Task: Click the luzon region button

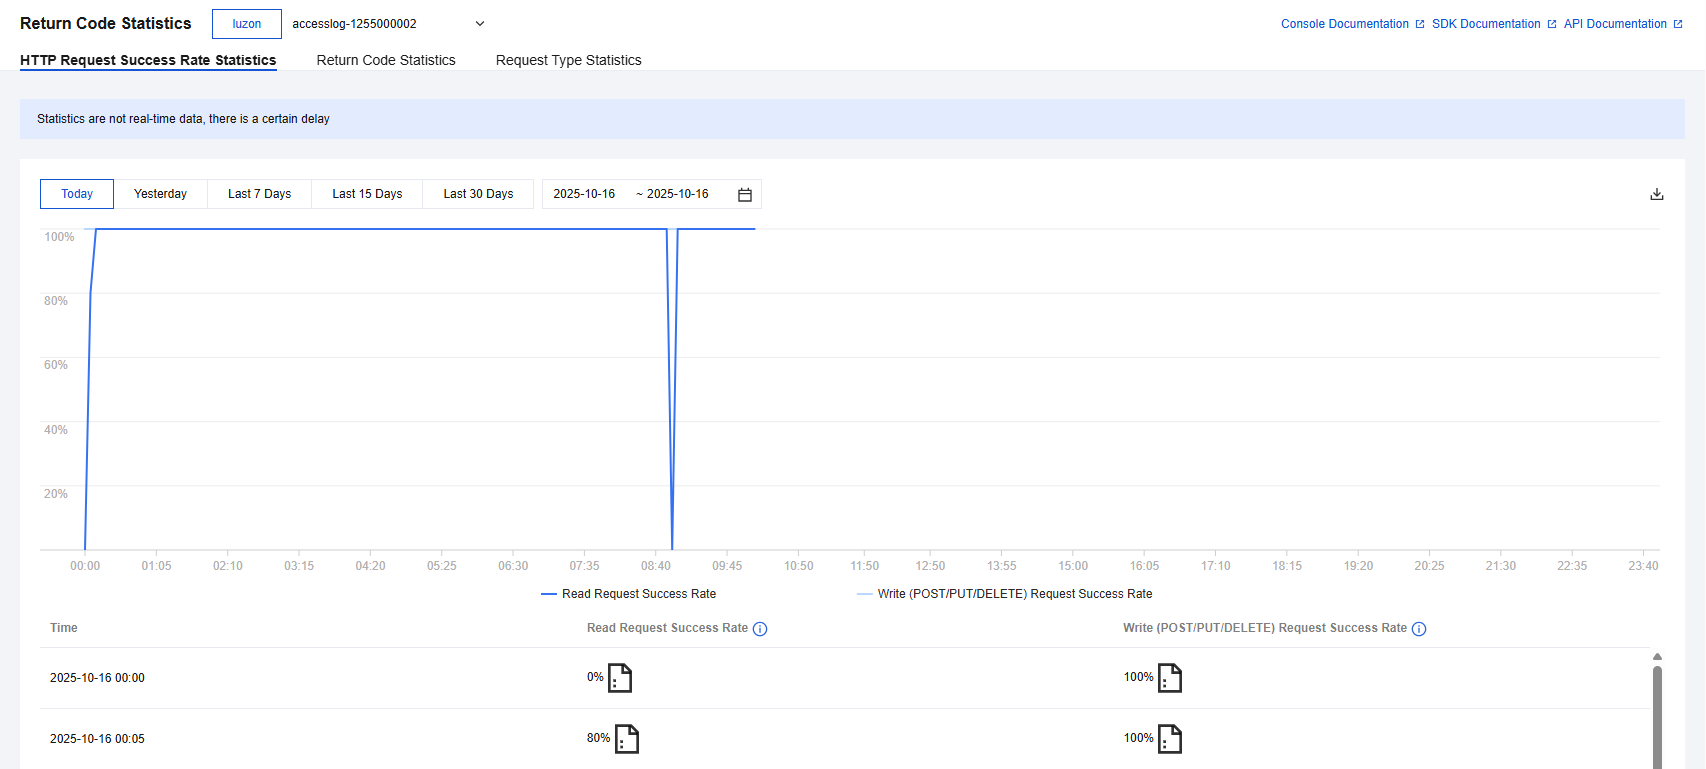Action: click(247, 24)
